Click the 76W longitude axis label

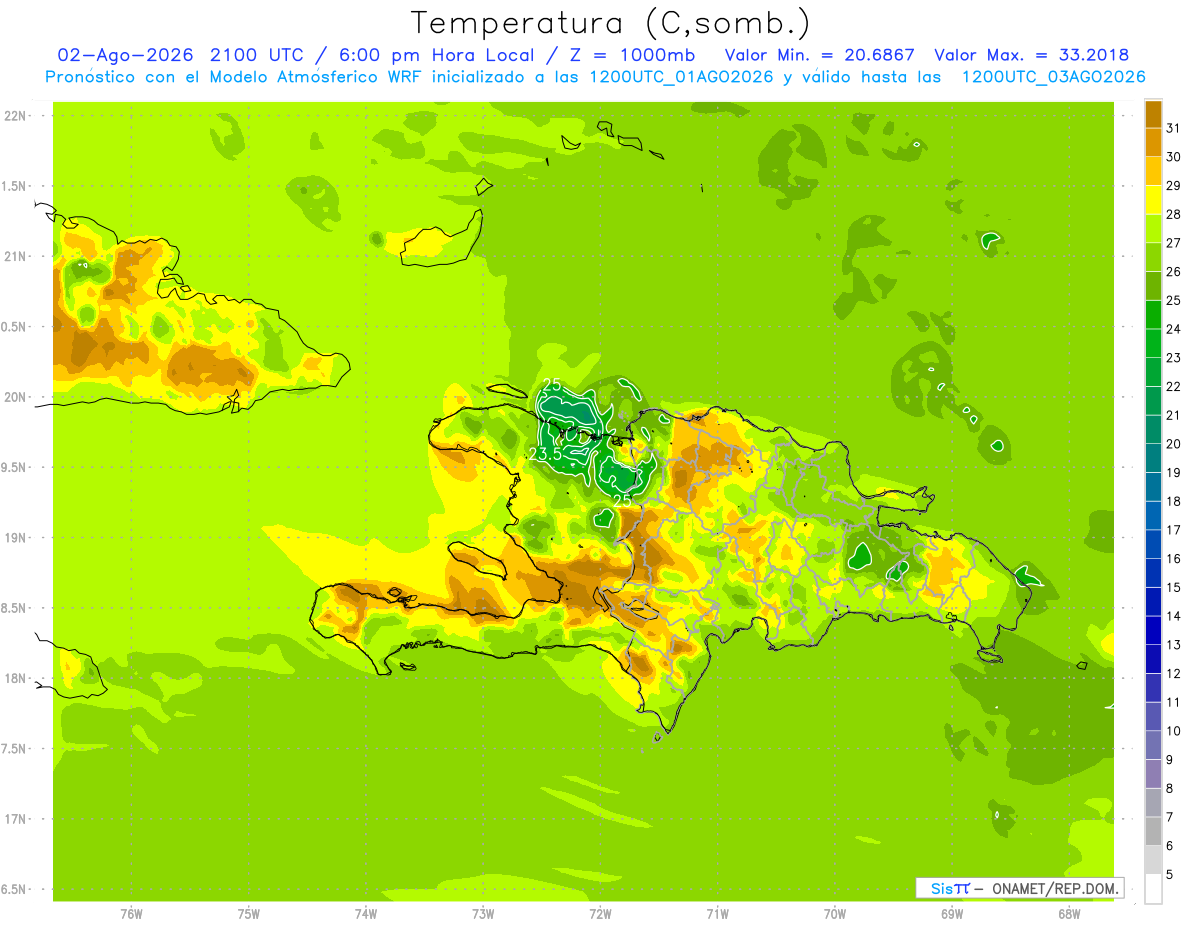click(131, 914)
